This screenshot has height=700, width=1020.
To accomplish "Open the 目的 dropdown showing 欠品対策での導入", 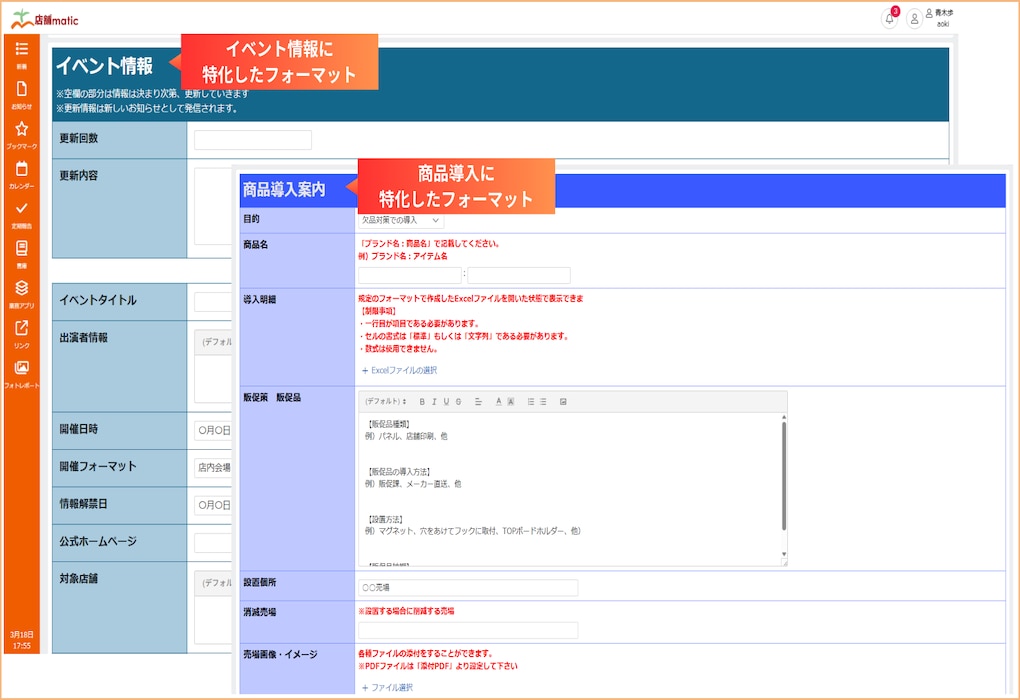I will (x=400, y=220).
